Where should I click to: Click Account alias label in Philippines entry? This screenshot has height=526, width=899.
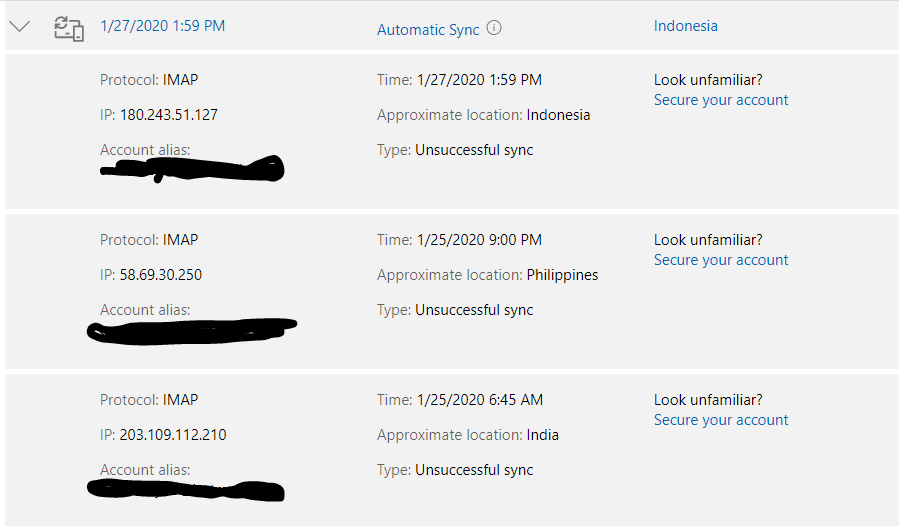click(145, 310)
